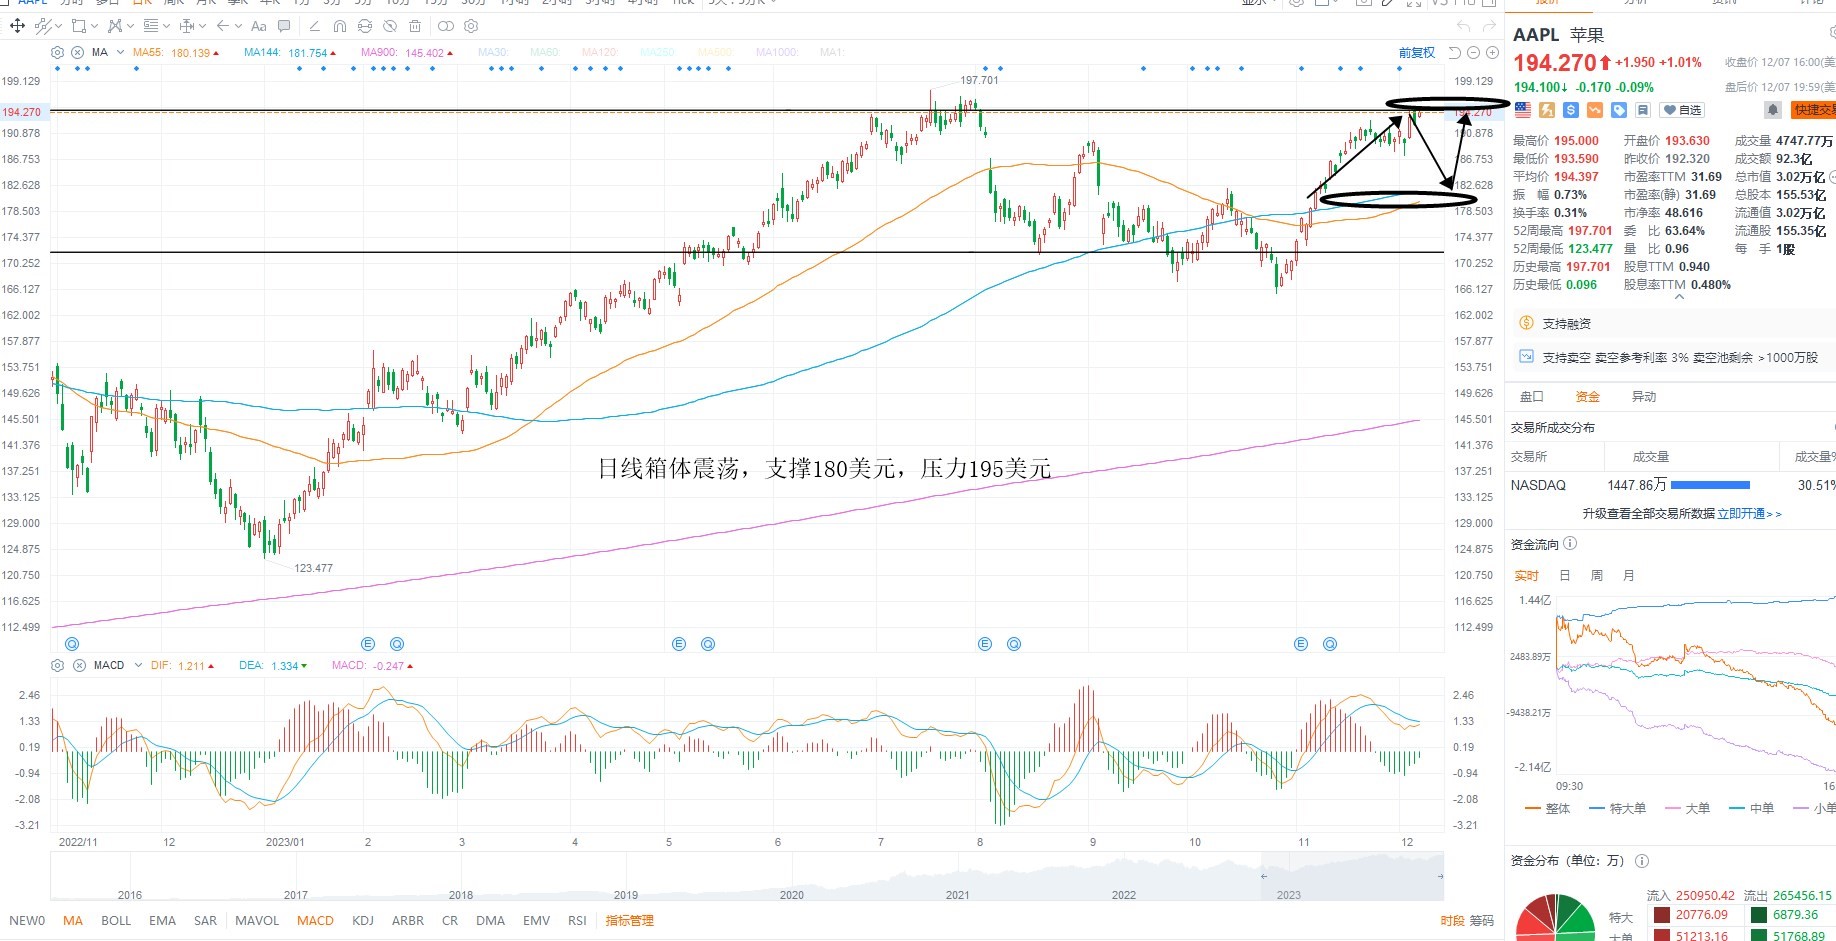Image resolution: width=1836 pixels, height=941 pixels.
Task: Toggle the MA120 moving average line
Action: tap(600, 53)
